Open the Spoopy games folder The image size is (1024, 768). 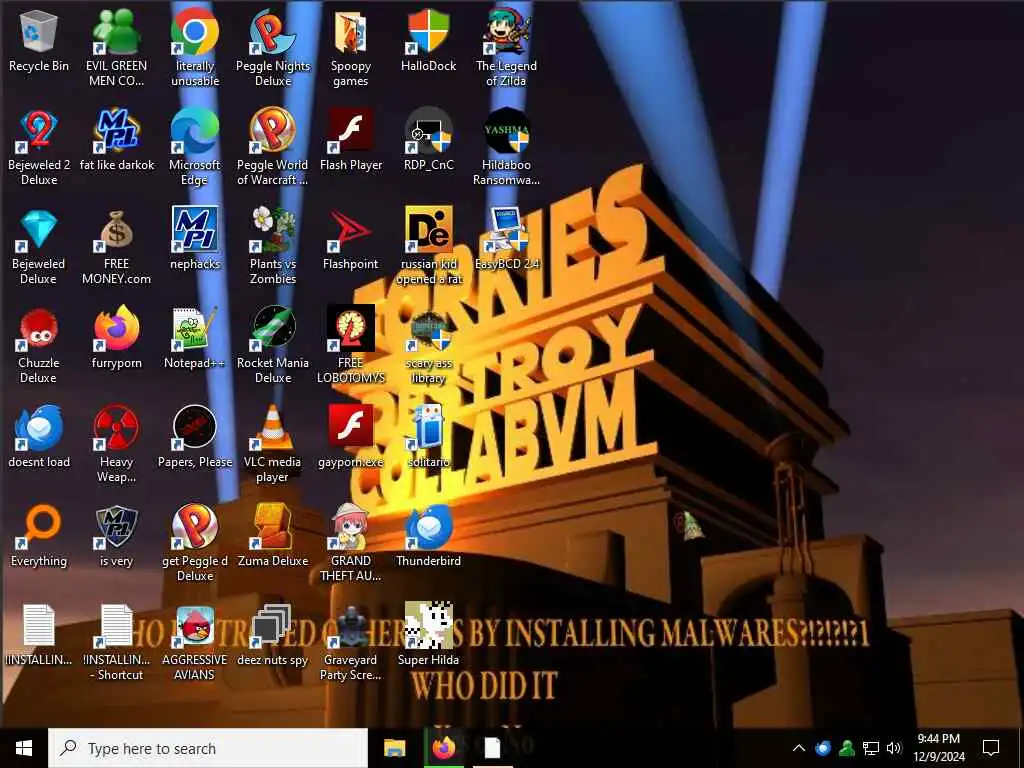351,48
